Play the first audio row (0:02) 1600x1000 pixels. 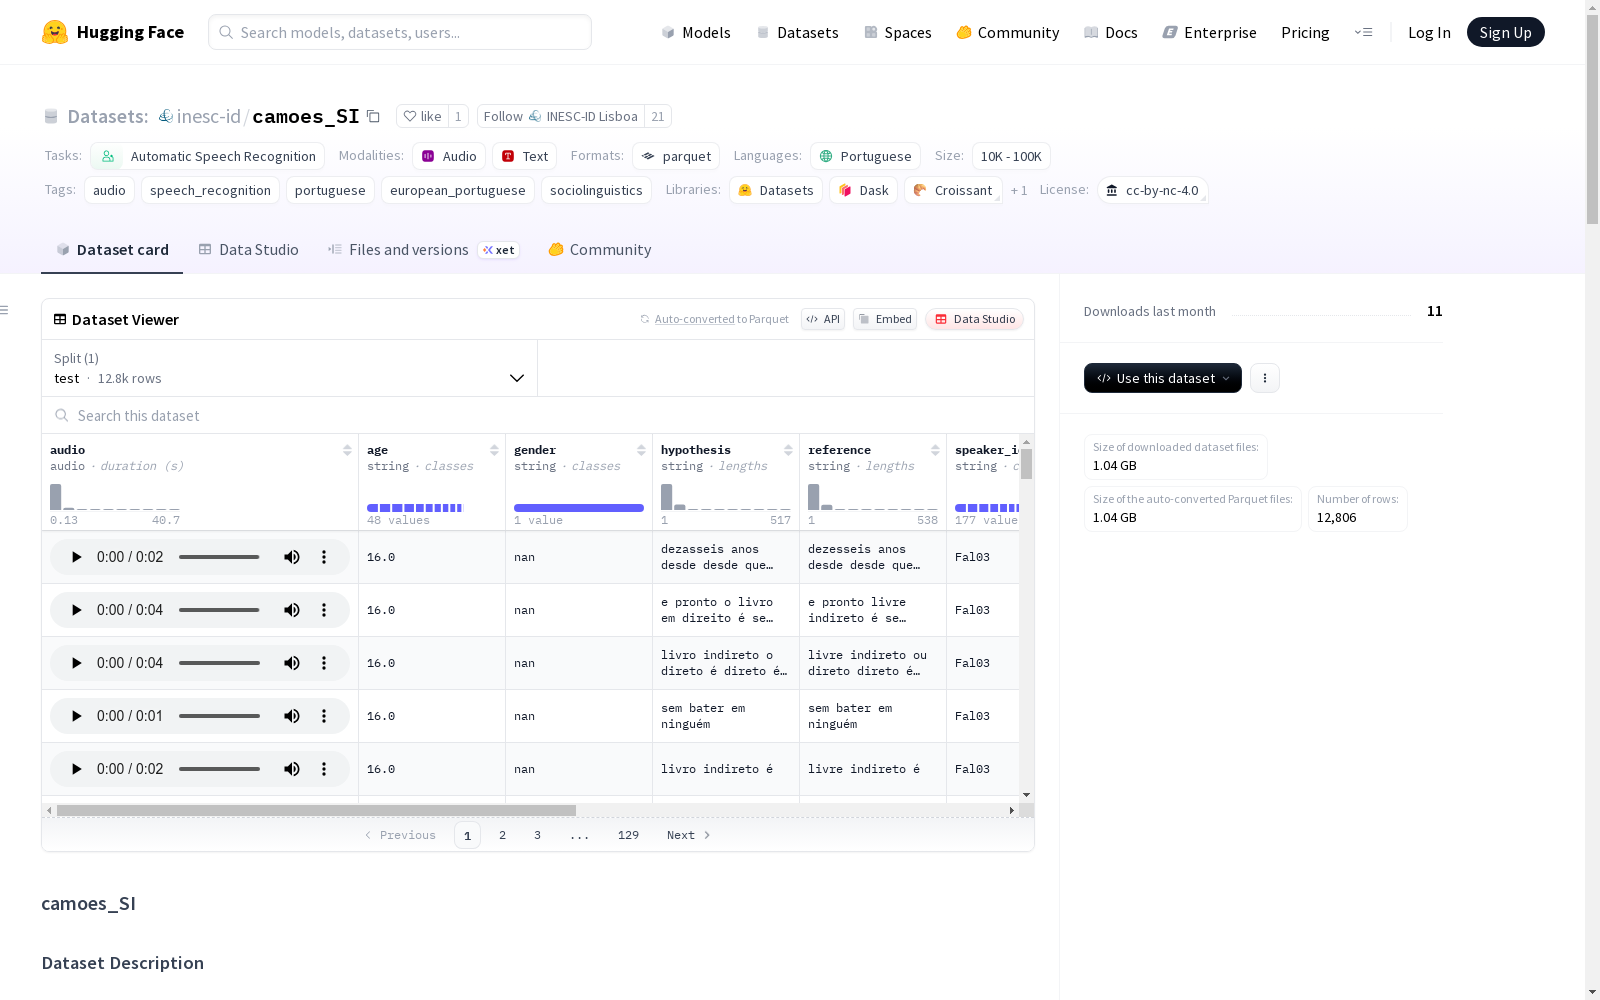76,557
